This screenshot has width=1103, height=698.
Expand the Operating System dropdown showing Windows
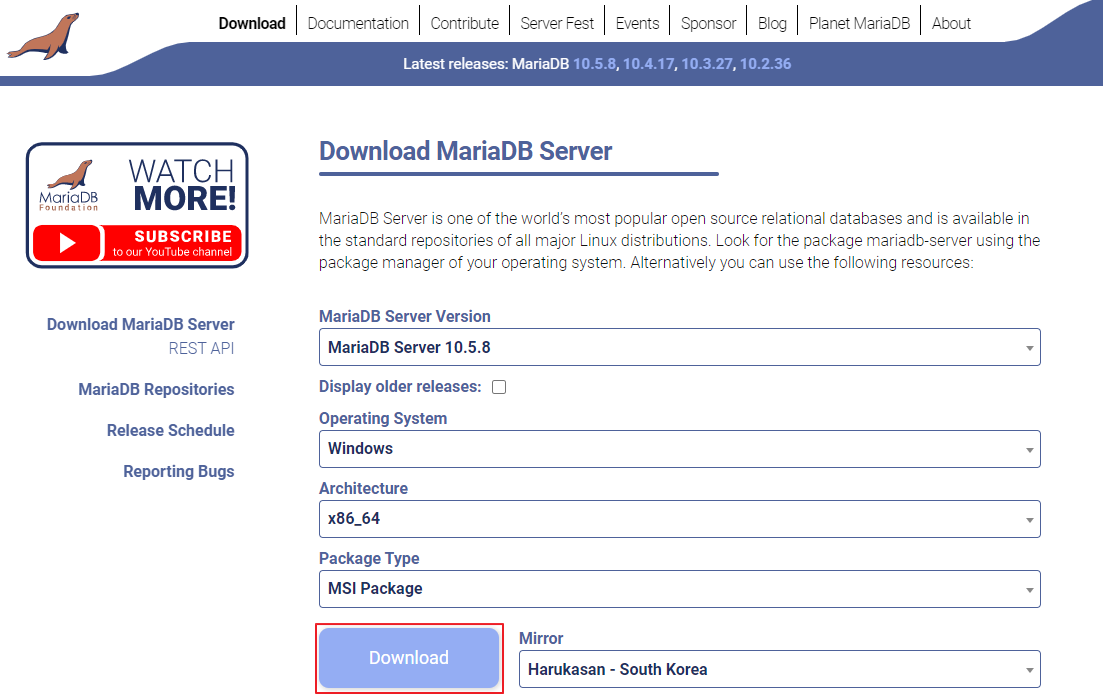coord(680,449)
